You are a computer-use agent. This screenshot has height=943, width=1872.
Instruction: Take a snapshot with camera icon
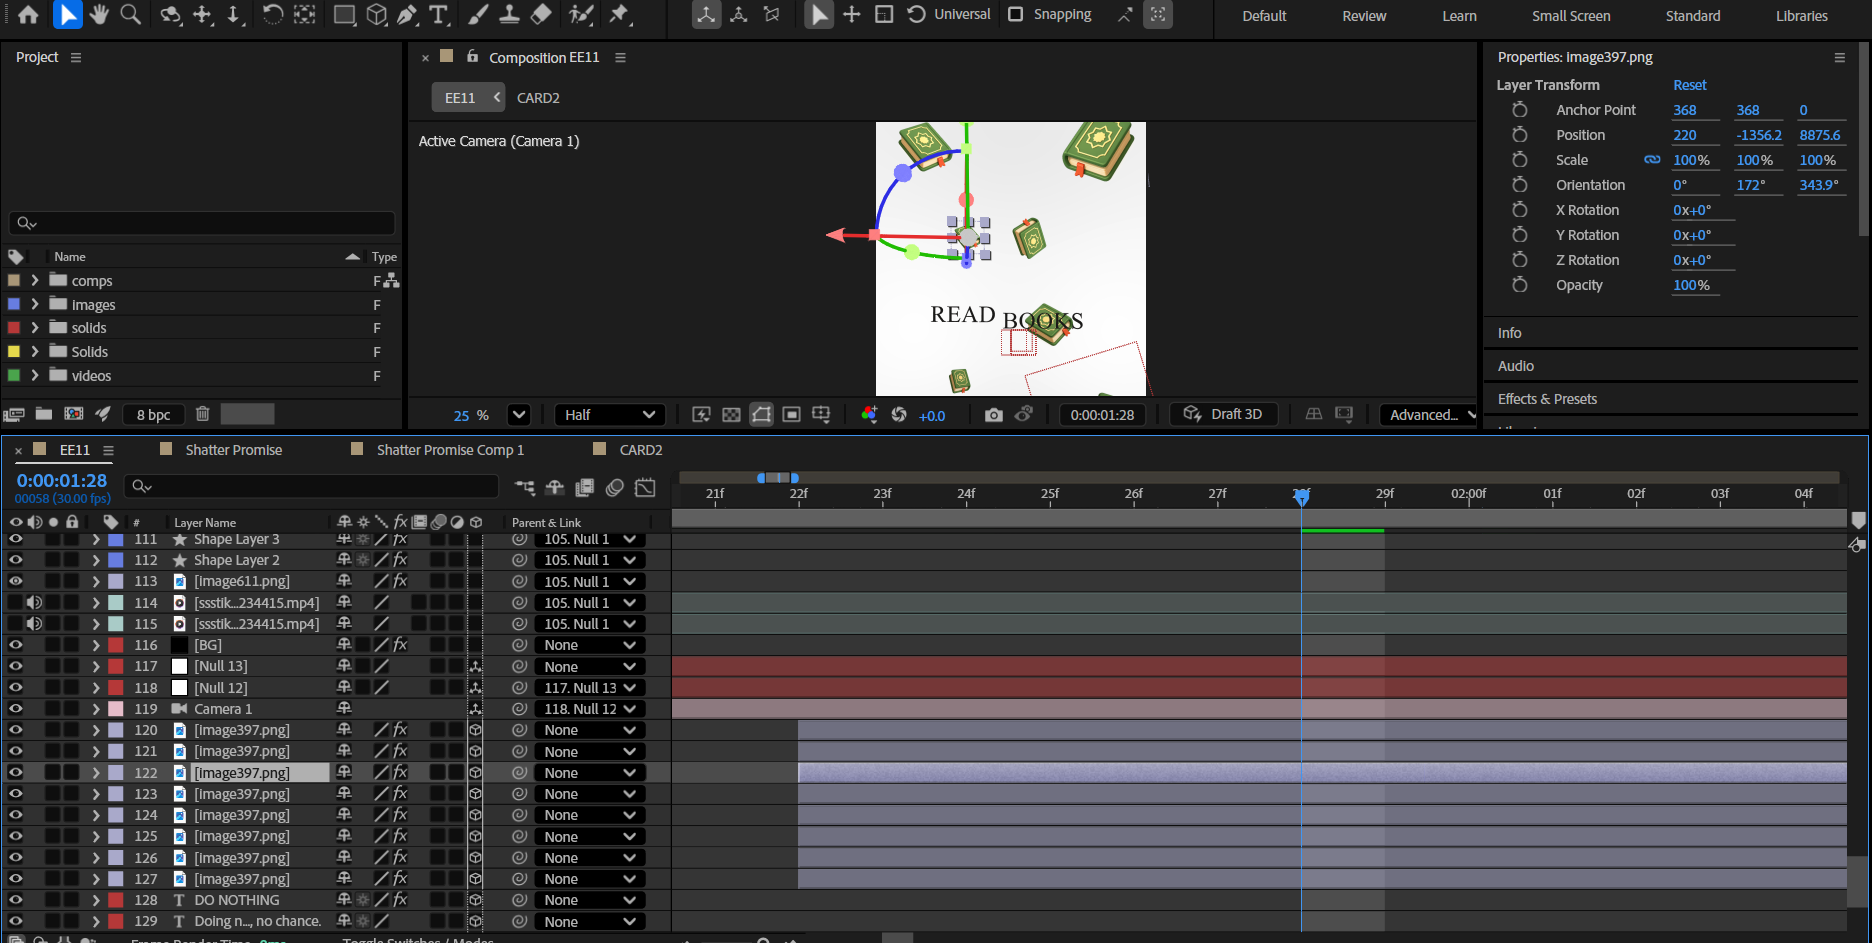(x=993, y=415)
